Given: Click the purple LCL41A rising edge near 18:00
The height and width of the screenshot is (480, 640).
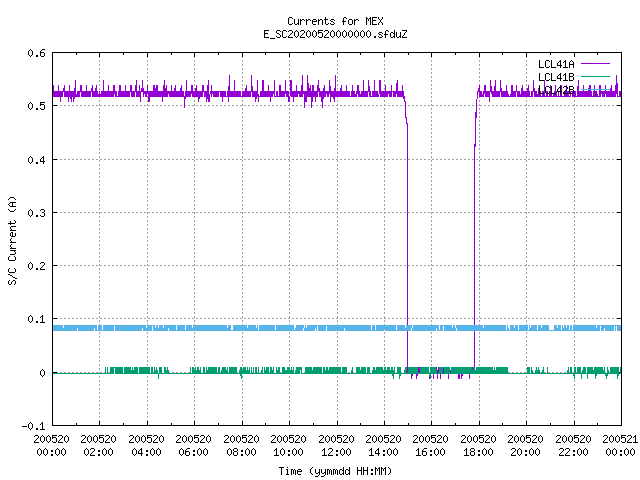Looking at the screenshot, I should (474, 245).
